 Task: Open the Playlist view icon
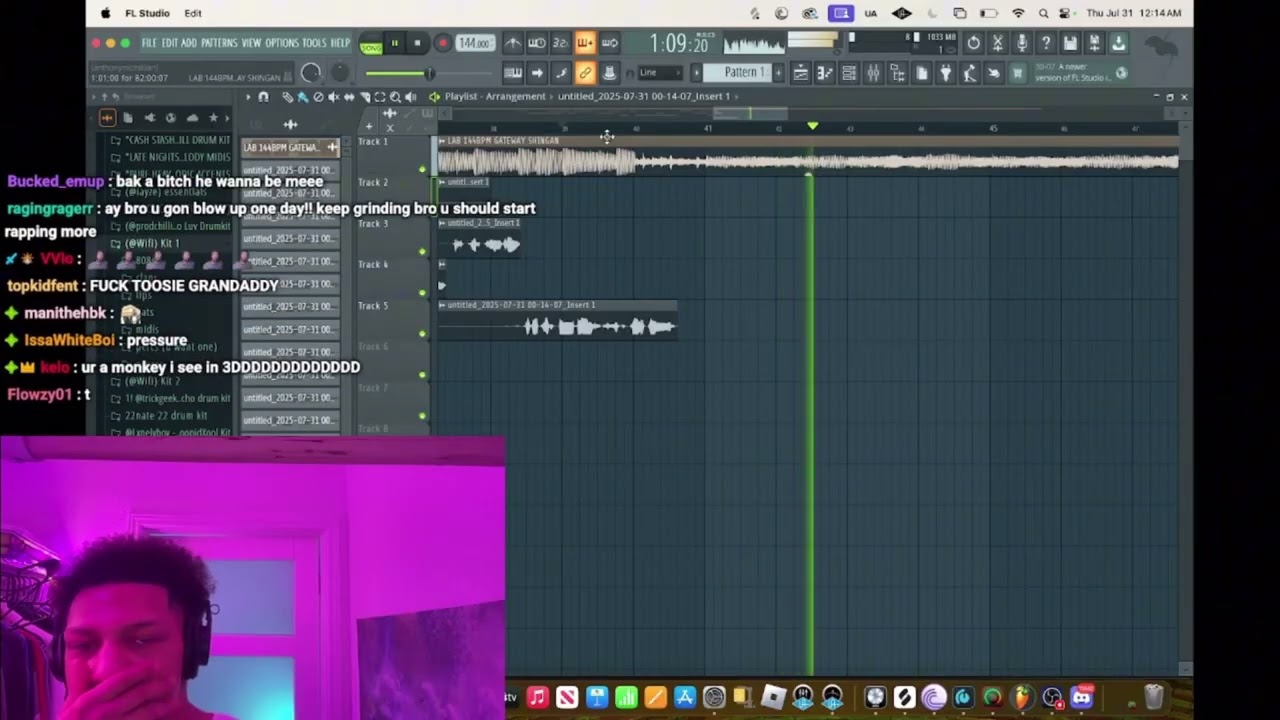(x=801, y=72)
